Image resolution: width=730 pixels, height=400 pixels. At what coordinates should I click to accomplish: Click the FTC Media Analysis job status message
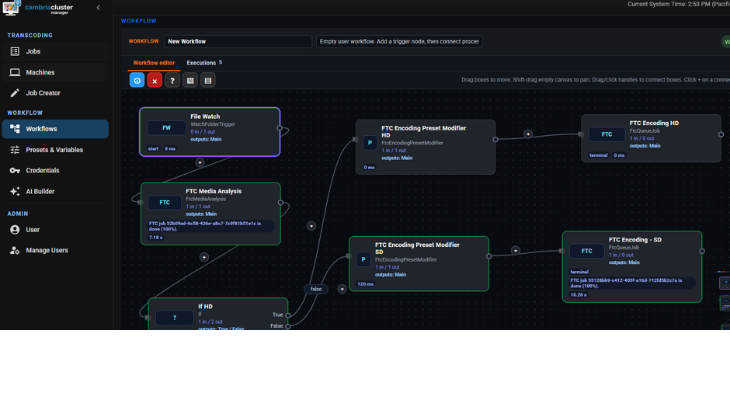coord(211,226)
